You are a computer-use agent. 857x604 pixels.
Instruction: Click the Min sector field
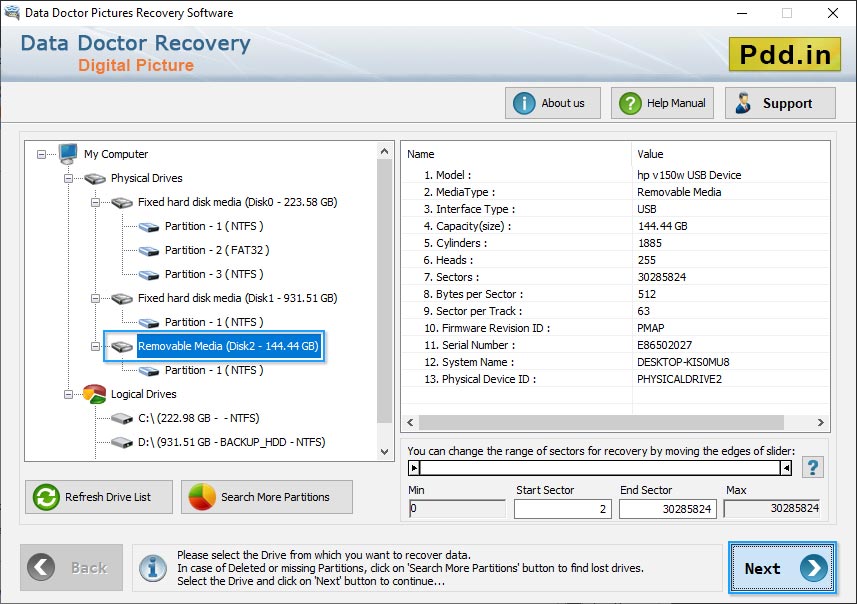click(457, 508)
